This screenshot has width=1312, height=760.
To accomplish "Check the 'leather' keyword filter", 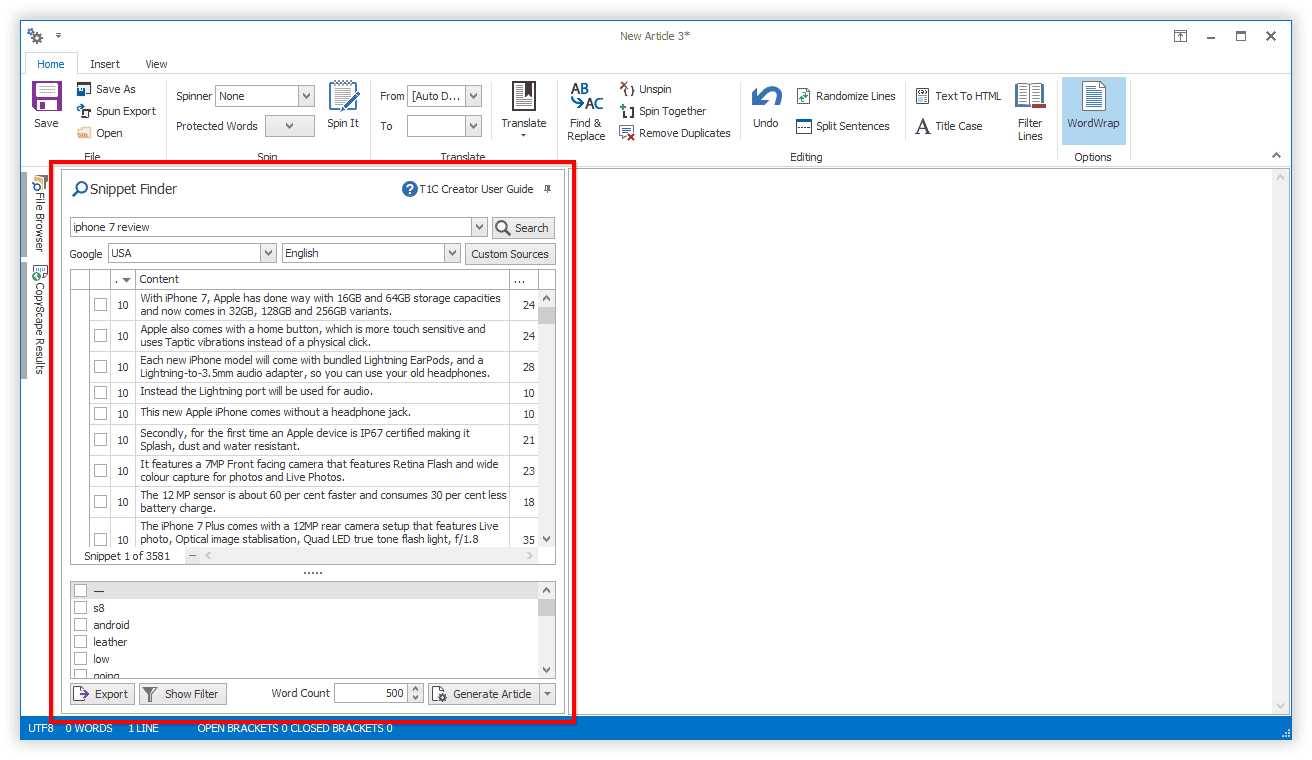I will [80, 642].
